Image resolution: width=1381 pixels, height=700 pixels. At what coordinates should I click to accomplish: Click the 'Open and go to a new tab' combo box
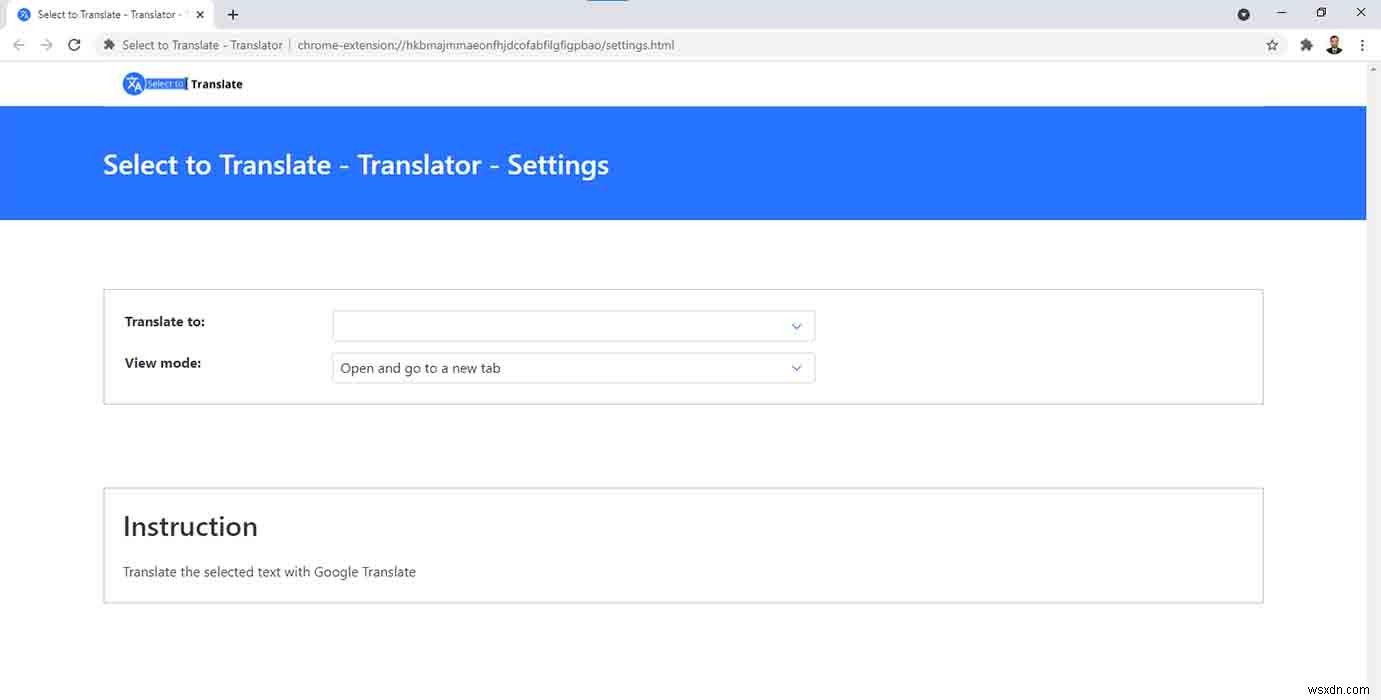(x=573, y=367)
